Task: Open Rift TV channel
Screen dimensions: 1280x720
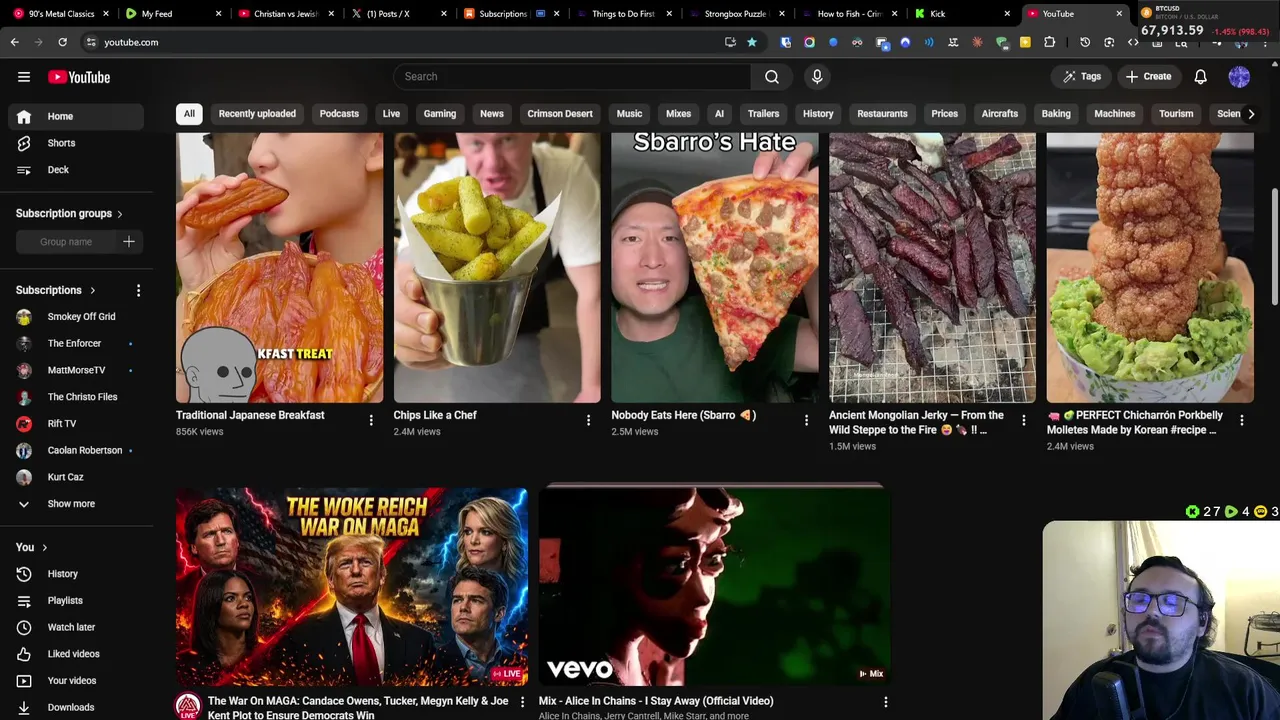Action: 76,424
